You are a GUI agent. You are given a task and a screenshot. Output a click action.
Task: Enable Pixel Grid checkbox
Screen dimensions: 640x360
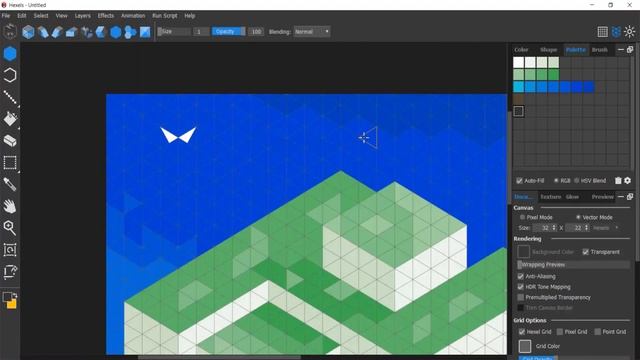pos(560,332)
